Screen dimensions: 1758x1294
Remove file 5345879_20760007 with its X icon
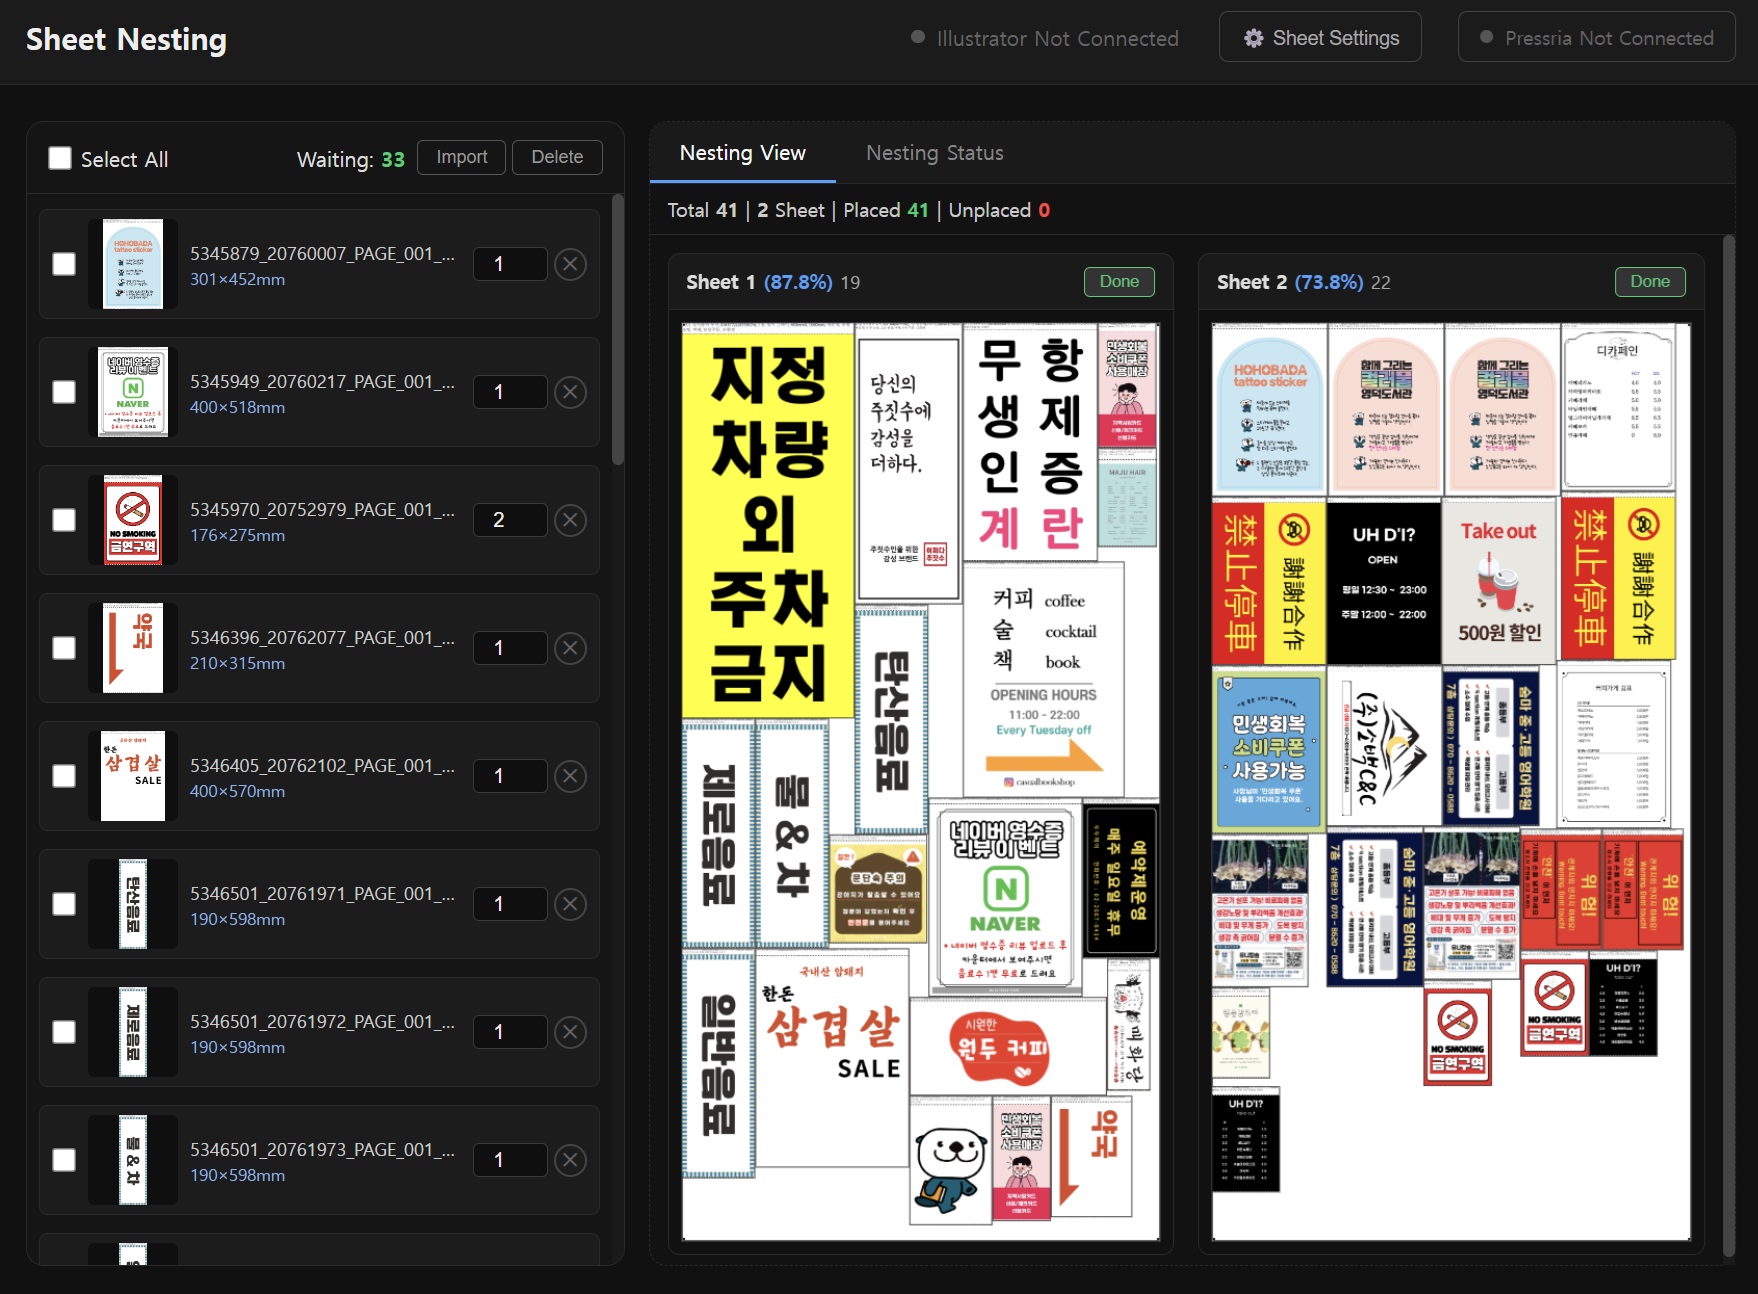570,264
